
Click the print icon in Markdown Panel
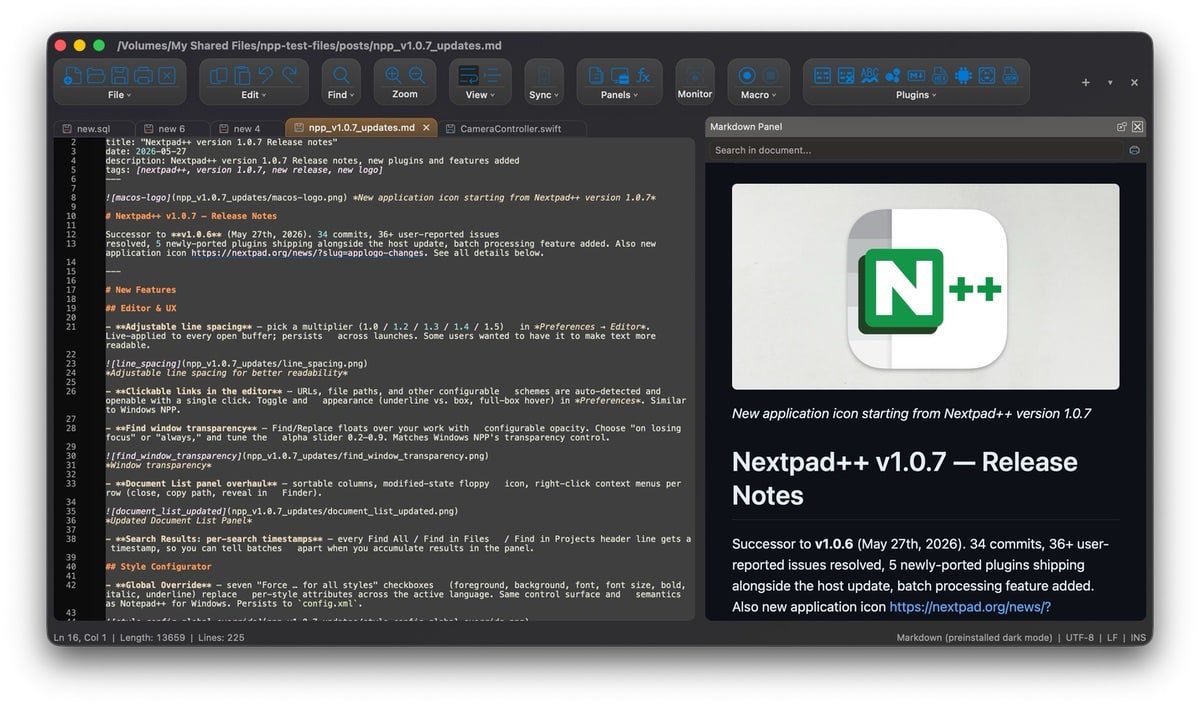[x=1134, y=150]
